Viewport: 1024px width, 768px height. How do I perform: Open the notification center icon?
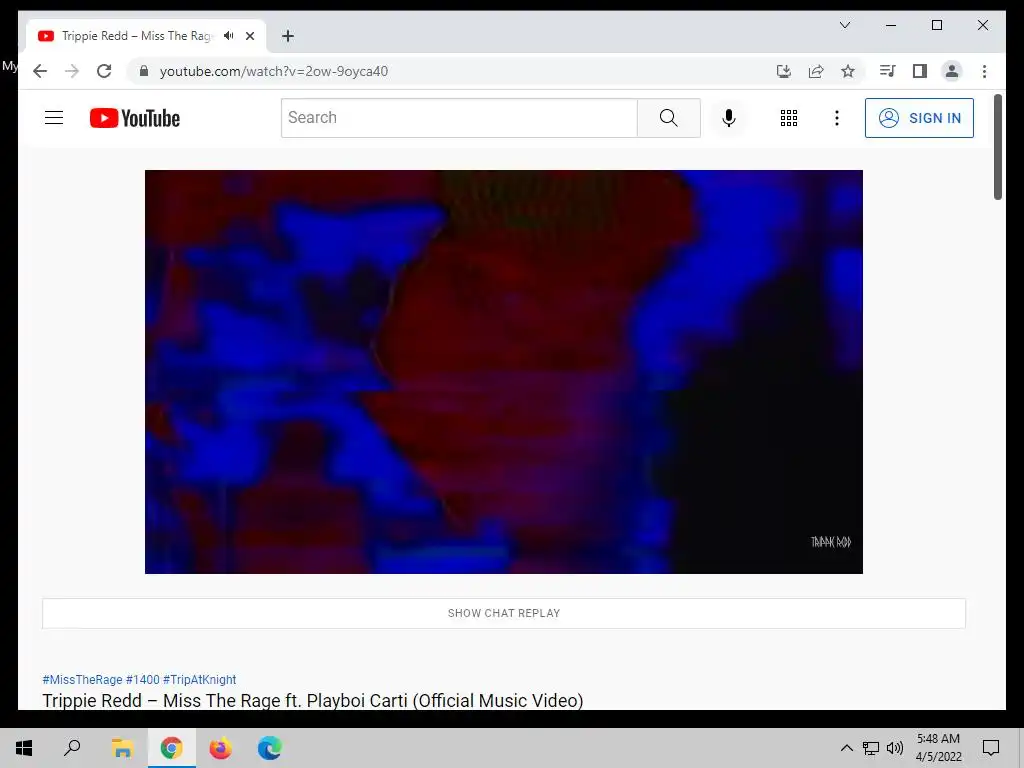coord(991,748)
